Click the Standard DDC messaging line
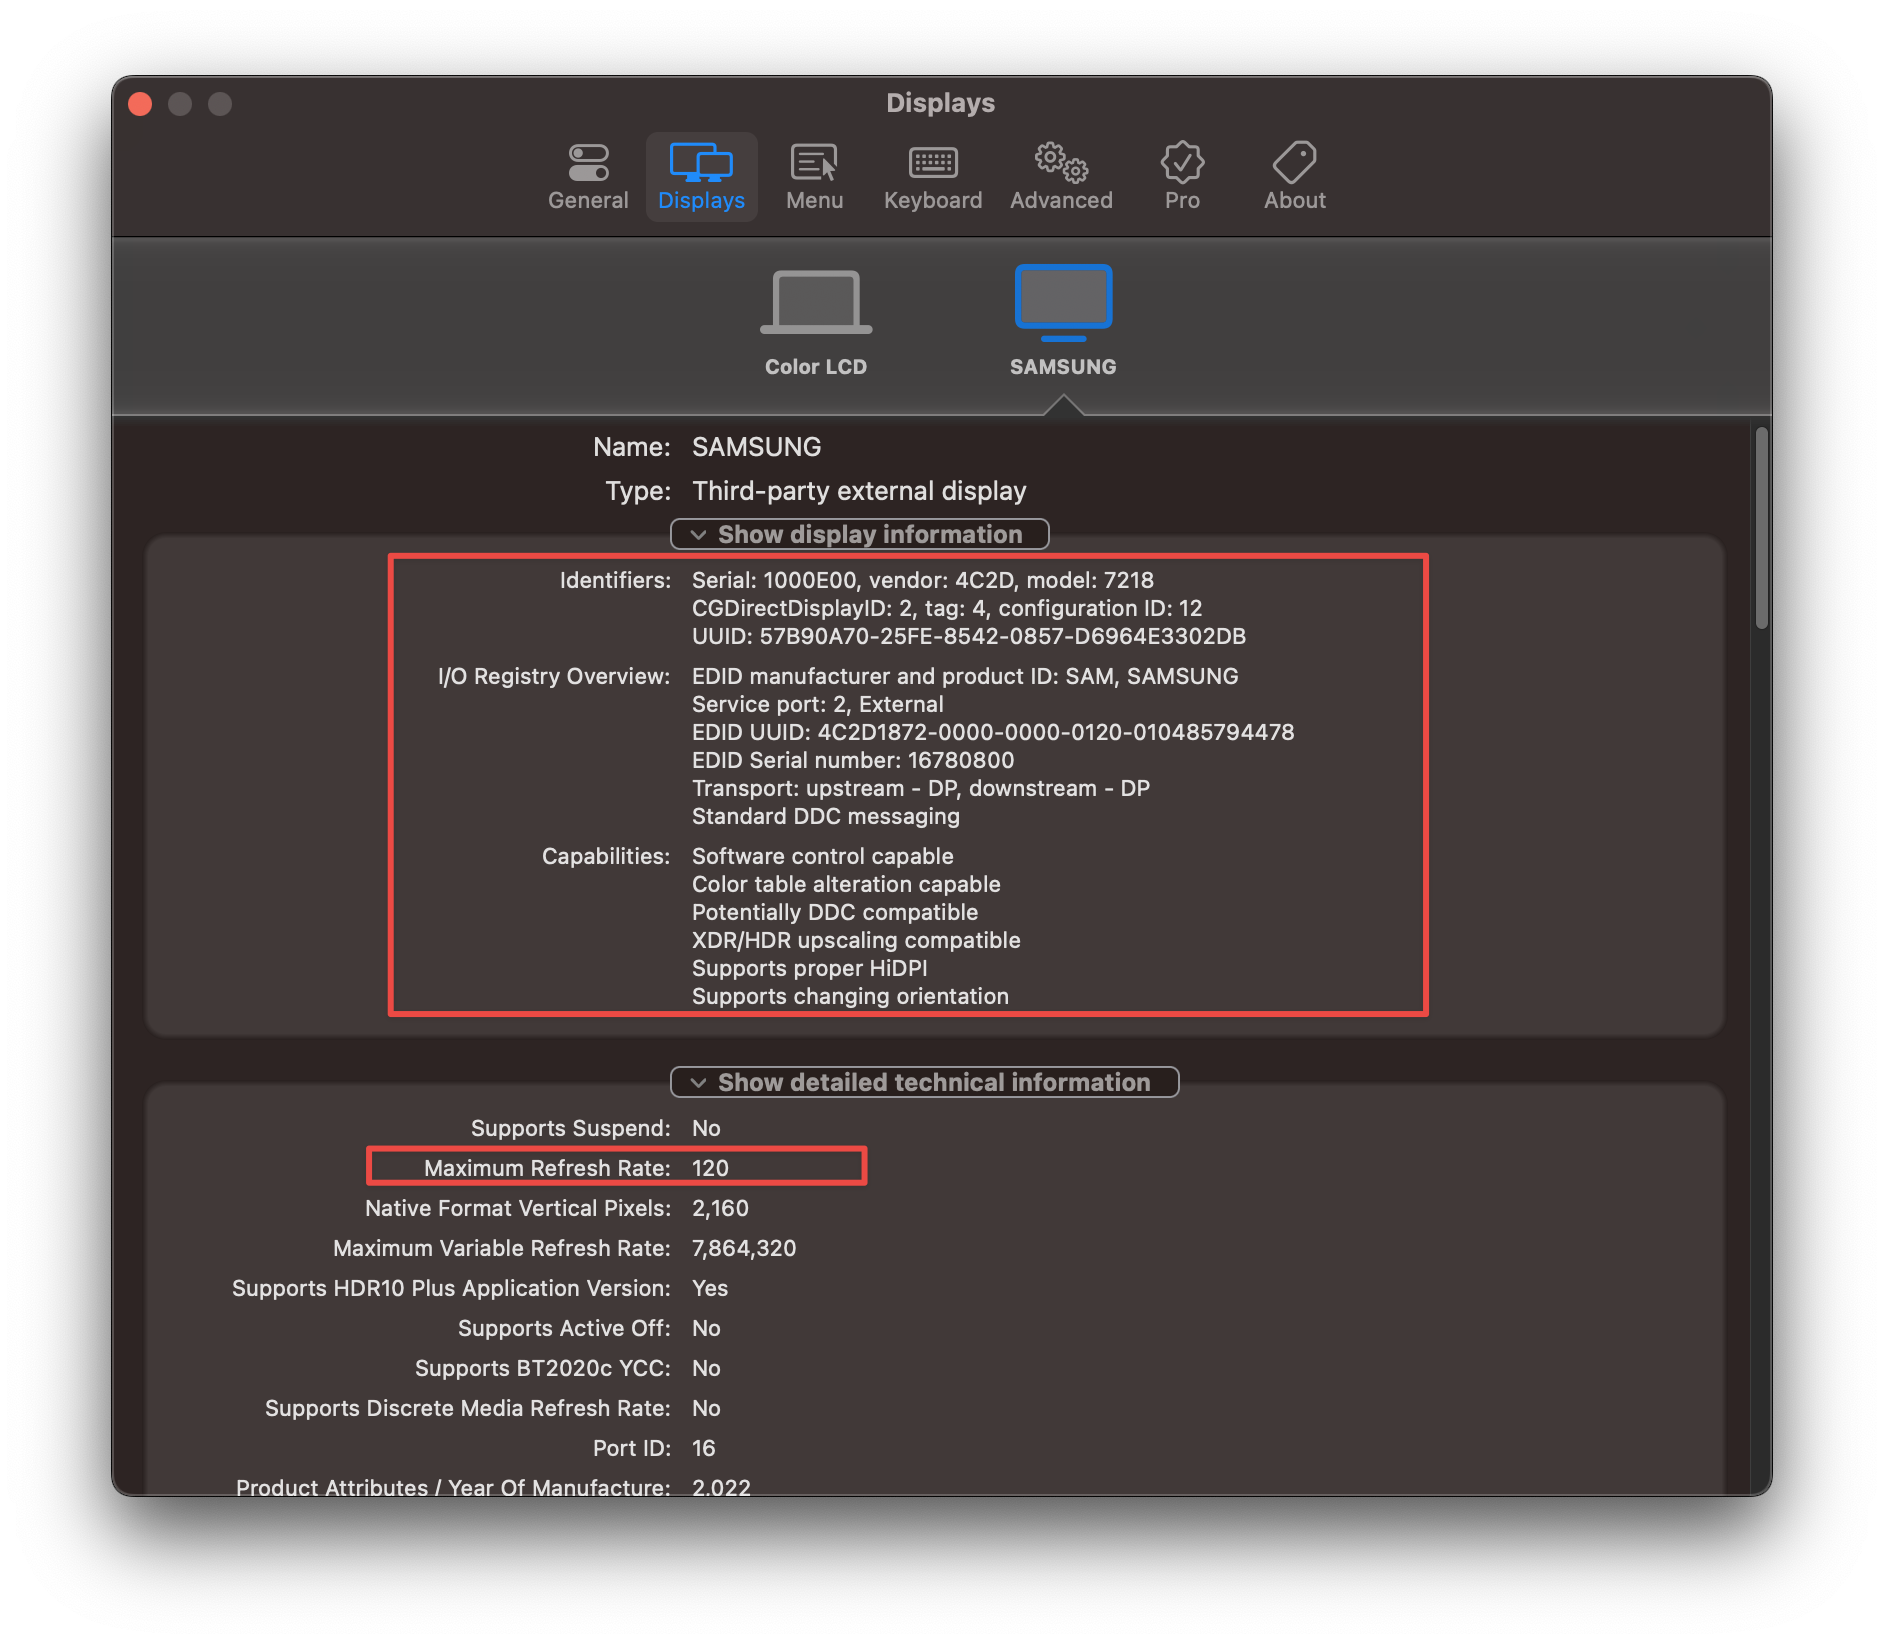The height and width of the screenshot is (1644, 1884). [826, 816]
